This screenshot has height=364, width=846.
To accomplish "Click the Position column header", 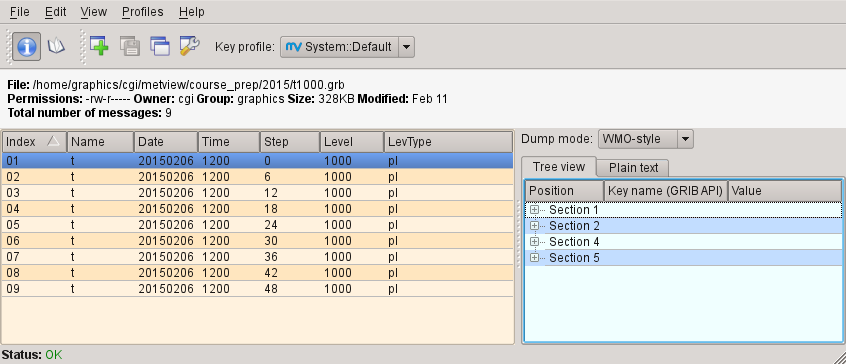I will click(564, 191).
